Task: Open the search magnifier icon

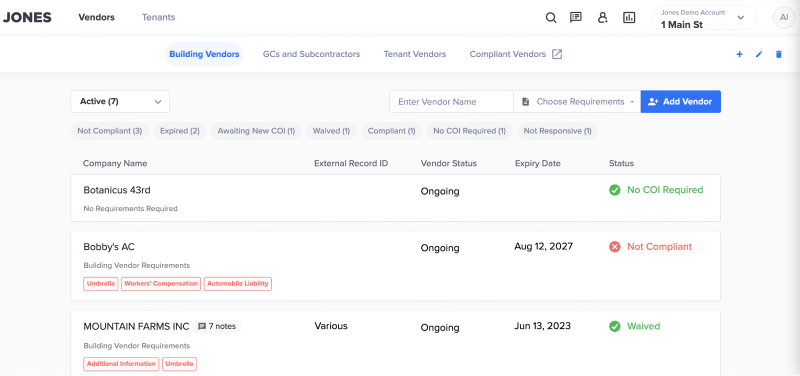Action: 551,18
